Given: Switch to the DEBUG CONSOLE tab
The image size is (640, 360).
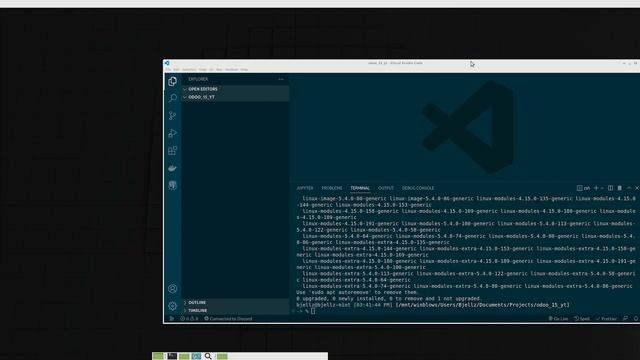Looking at the screenshot, I should [418, 188].
